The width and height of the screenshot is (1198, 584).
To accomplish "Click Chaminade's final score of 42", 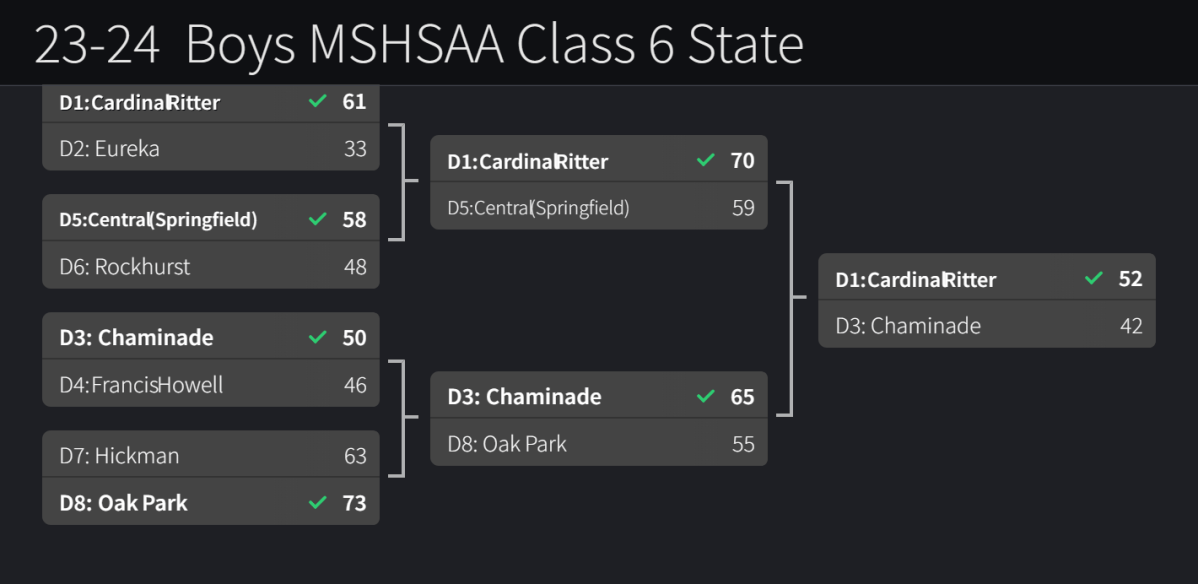I will pyautogui.click(x=1131, y=326).
